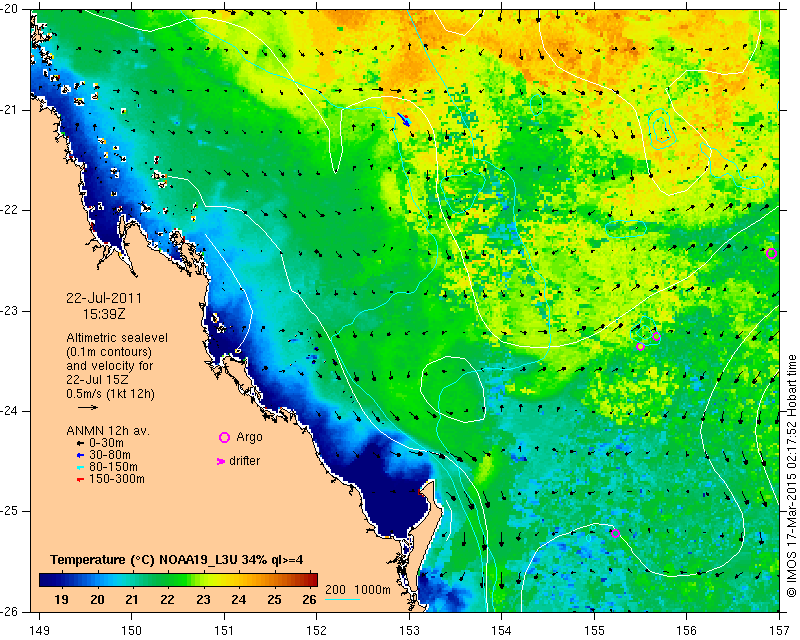Click the colorbar tick label 19

tap(61, 600)
